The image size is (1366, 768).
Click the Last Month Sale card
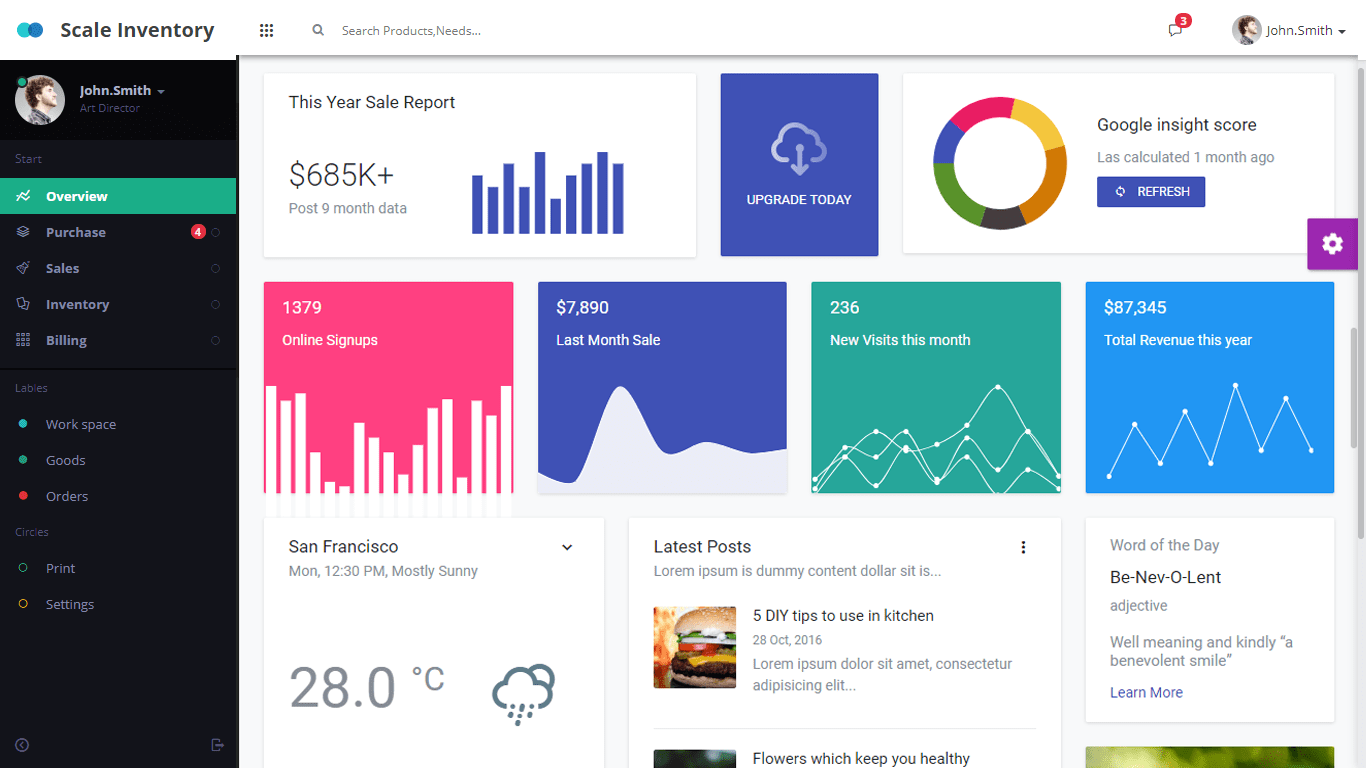tap(662, 387)
